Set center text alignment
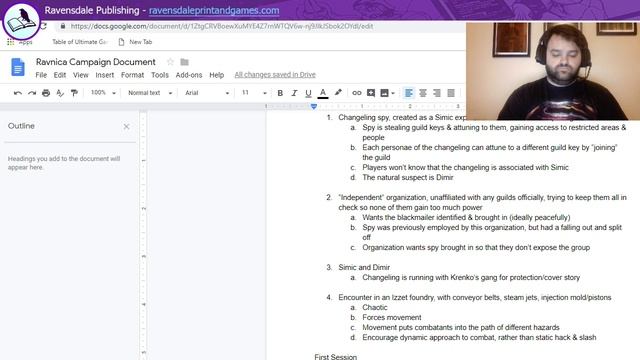640x360 pixels. point(423,93)
